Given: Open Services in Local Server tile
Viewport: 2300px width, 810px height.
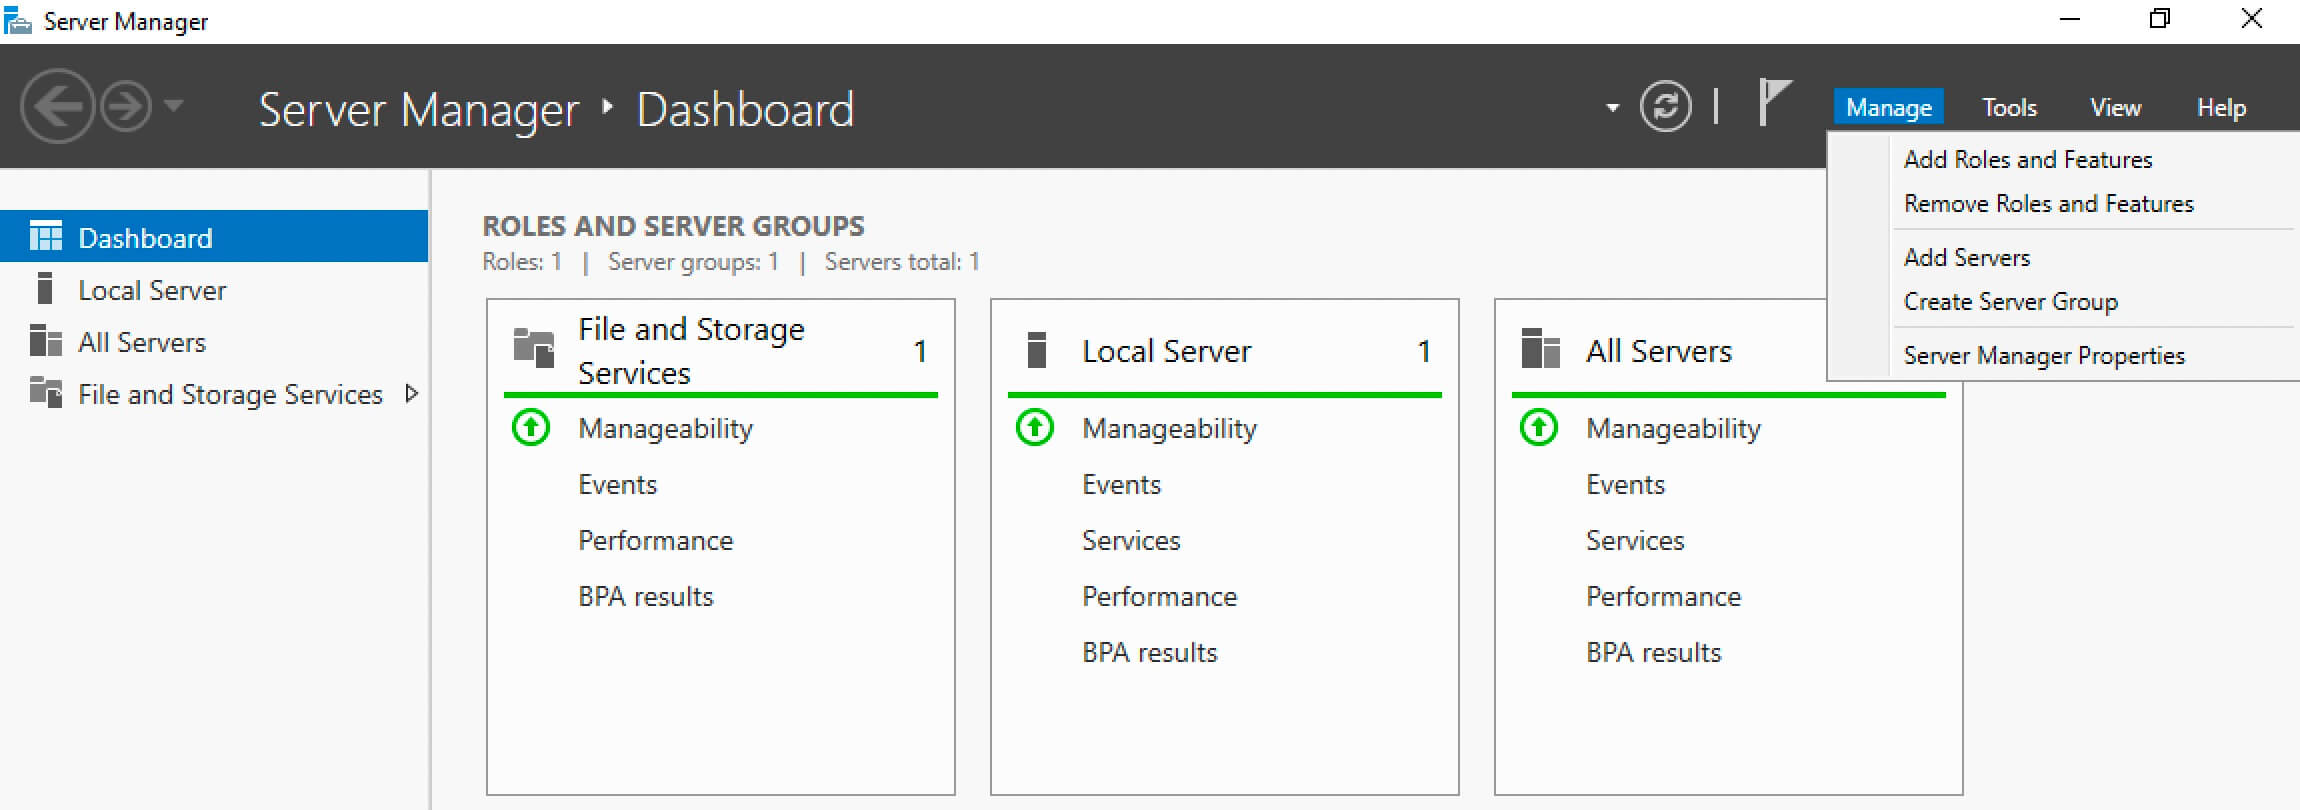Looking at the screenshot, I should [1131, 541].
